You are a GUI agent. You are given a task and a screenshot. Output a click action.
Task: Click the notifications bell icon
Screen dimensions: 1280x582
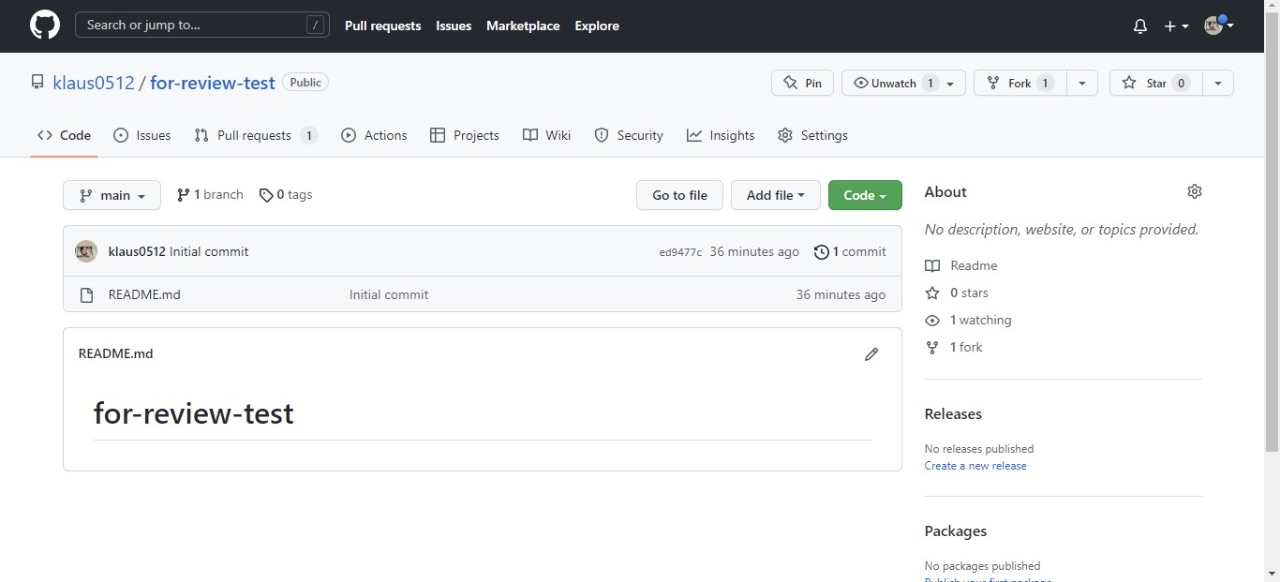[1140, 26]
